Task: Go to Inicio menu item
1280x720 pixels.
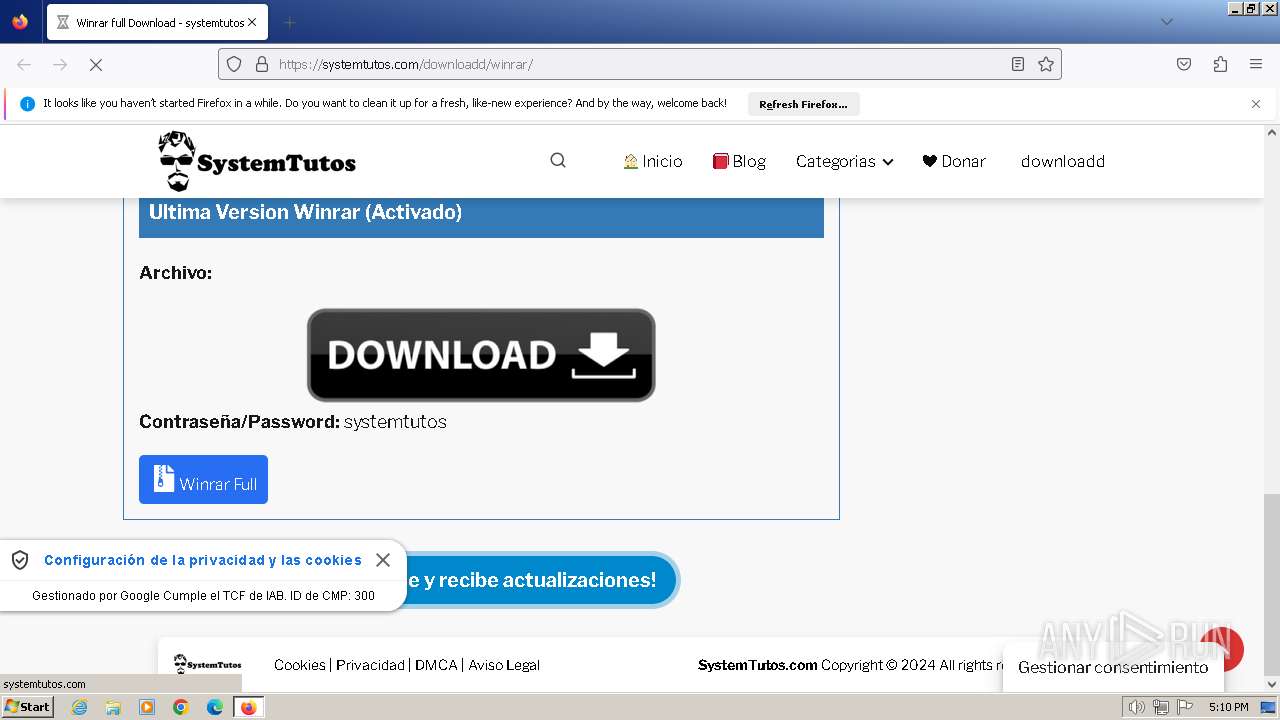Action: 652,161
